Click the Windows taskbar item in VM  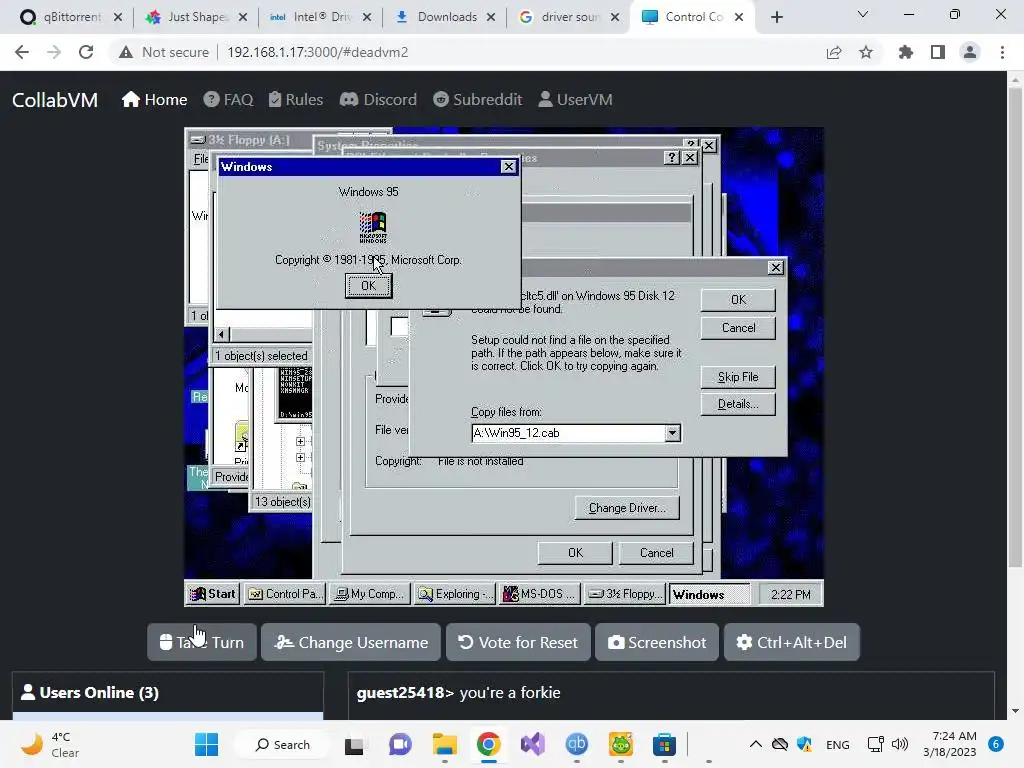click(709, 594)
